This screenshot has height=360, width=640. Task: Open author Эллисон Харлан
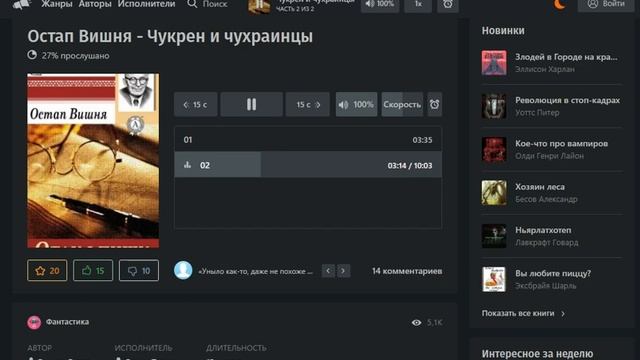coord(544,69)
